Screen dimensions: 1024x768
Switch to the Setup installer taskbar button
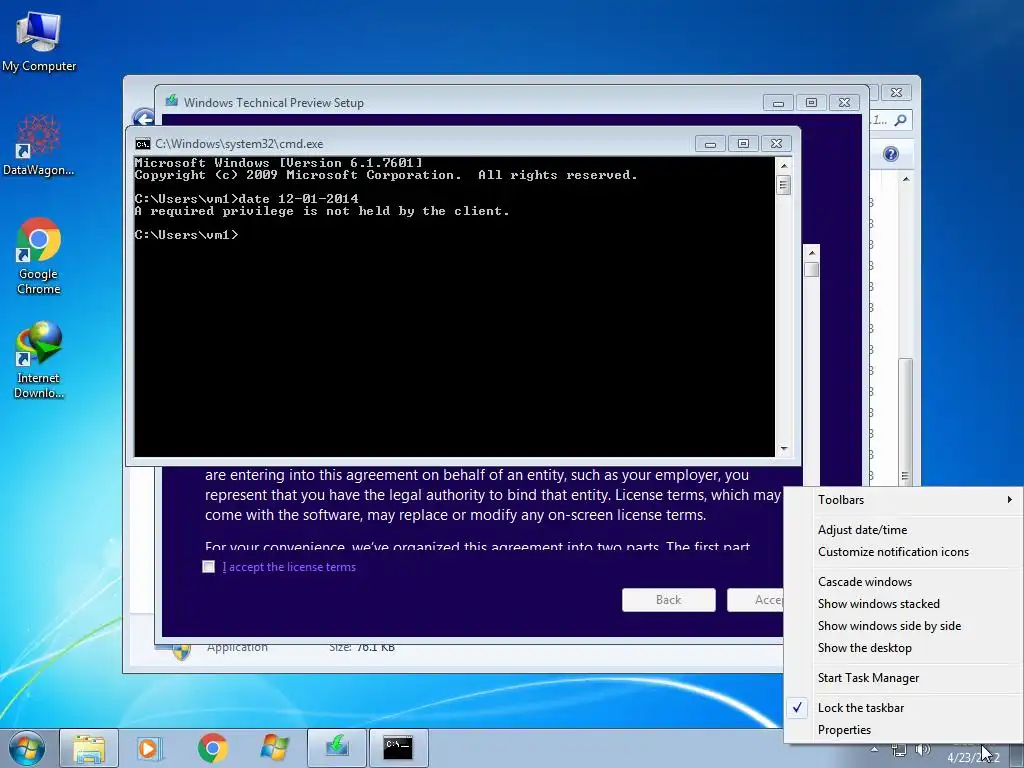(337, 748)
